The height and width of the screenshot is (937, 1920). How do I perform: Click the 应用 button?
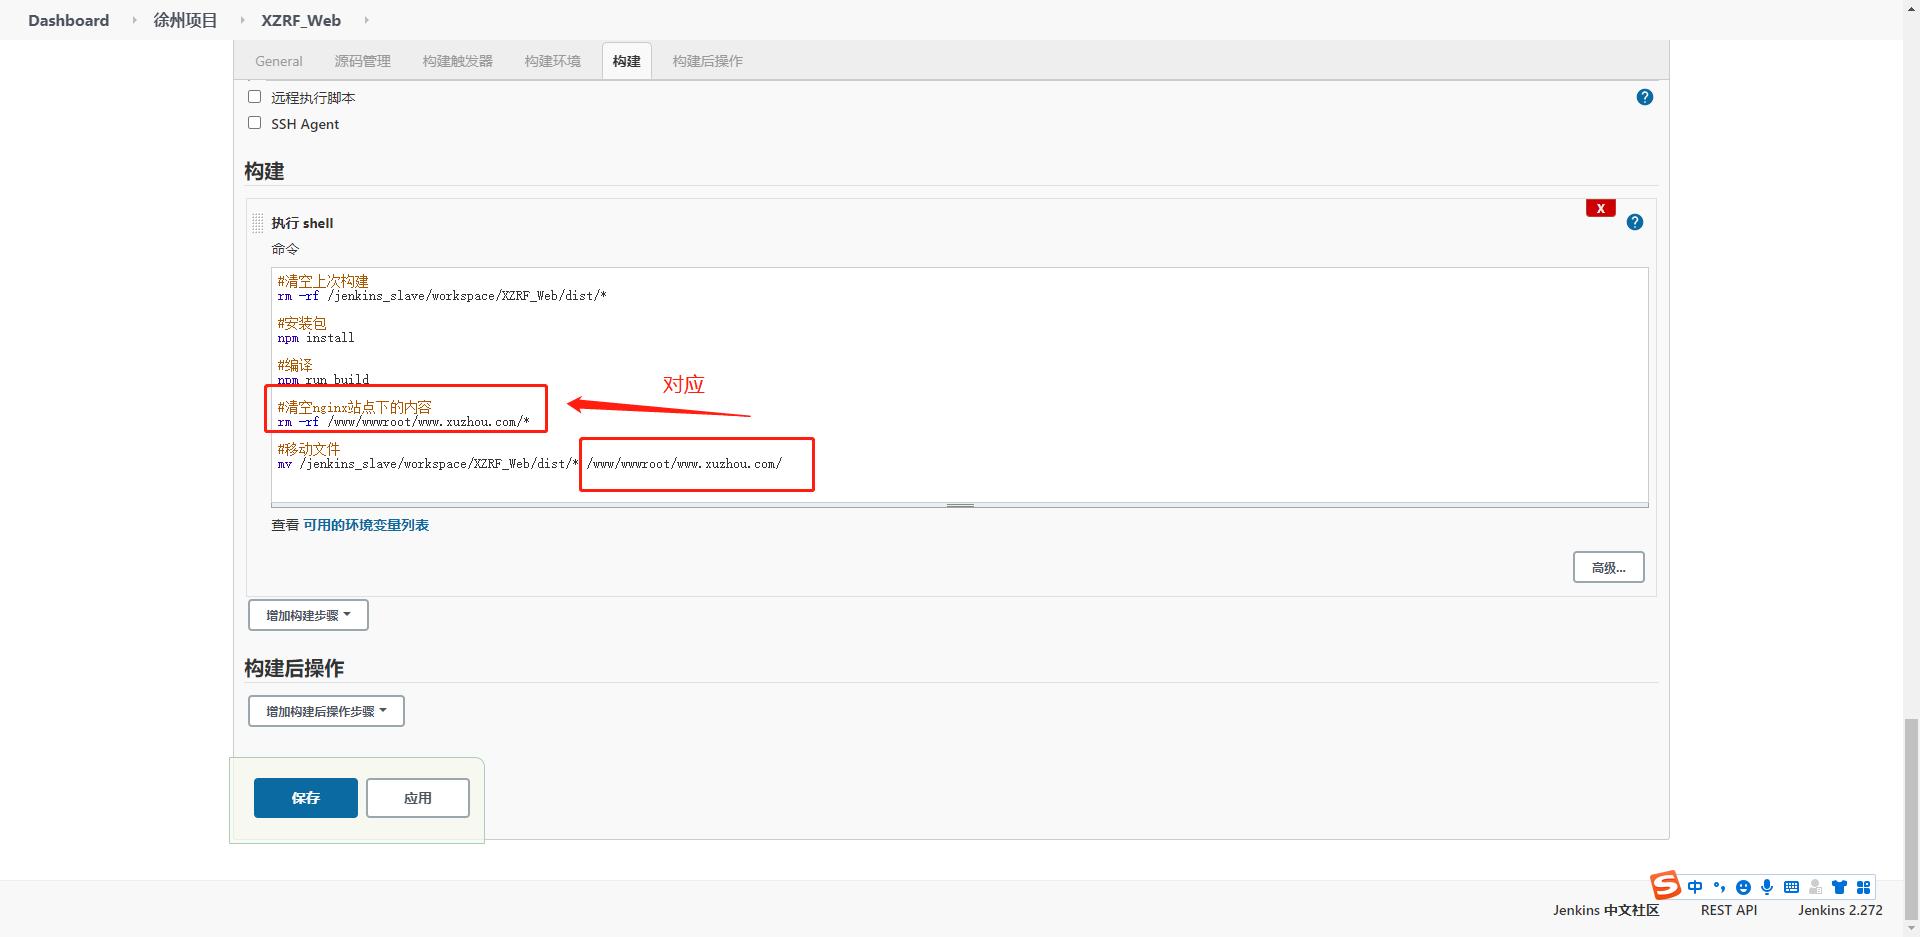(417, 798)
